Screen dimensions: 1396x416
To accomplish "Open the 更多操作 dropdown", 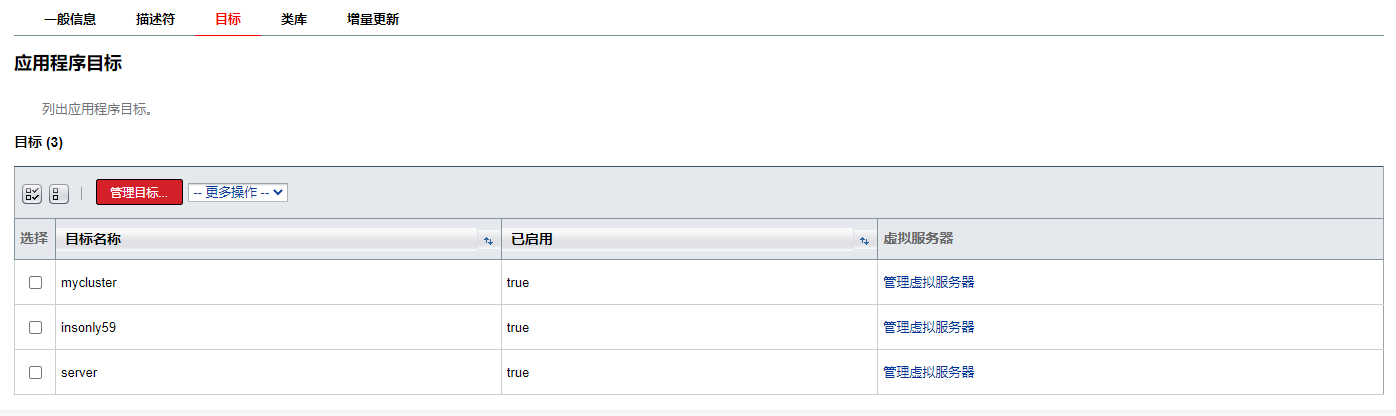I will (238, 192).
